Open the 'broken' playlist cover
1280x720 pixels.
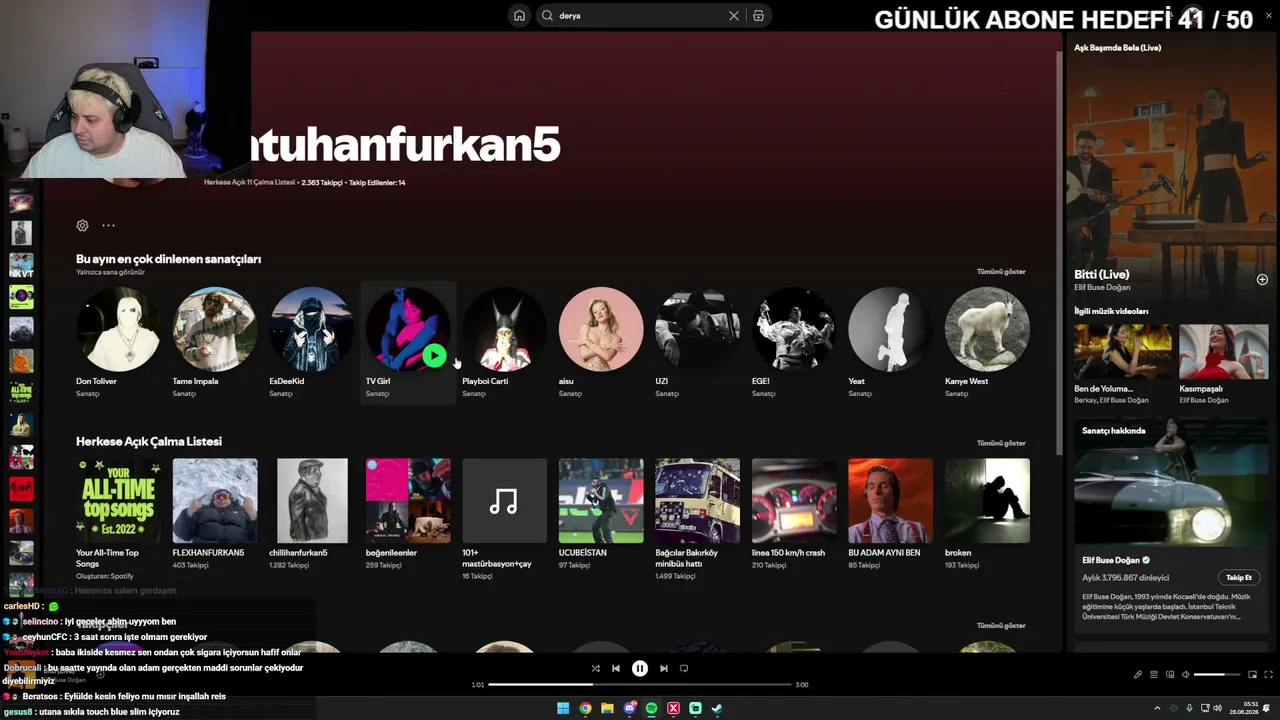pos(987,501)
